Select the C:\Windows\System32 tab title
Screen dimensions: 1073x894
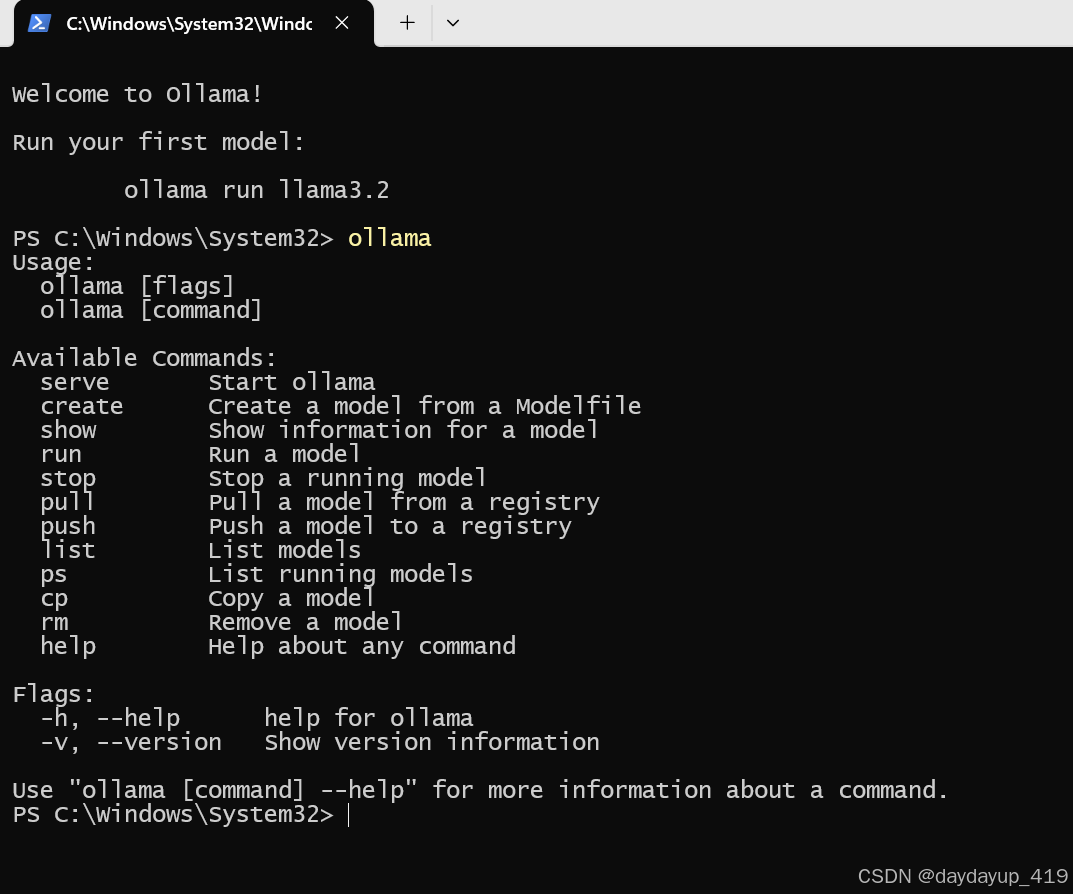[189, 24]
